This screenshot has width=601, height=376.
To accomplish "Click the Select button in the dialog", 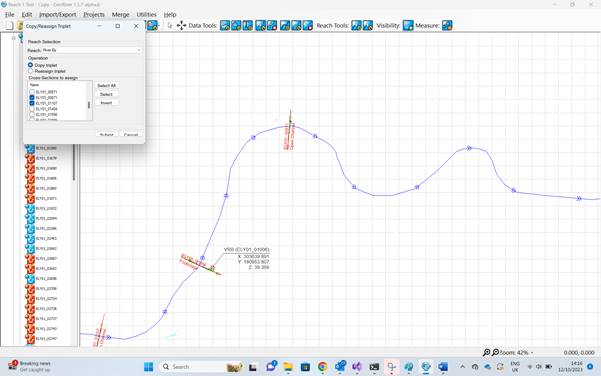I will click(x=106, y=94).
